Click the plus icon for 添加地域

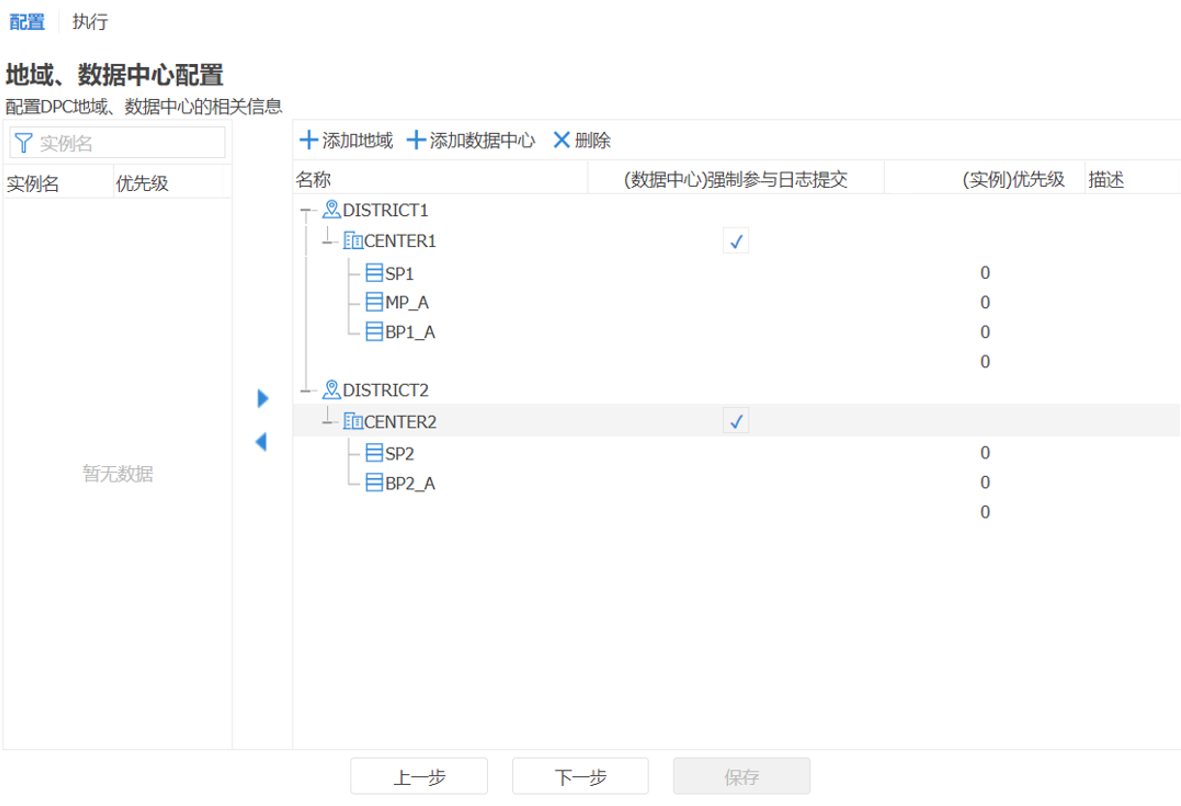tap(310, 141)
